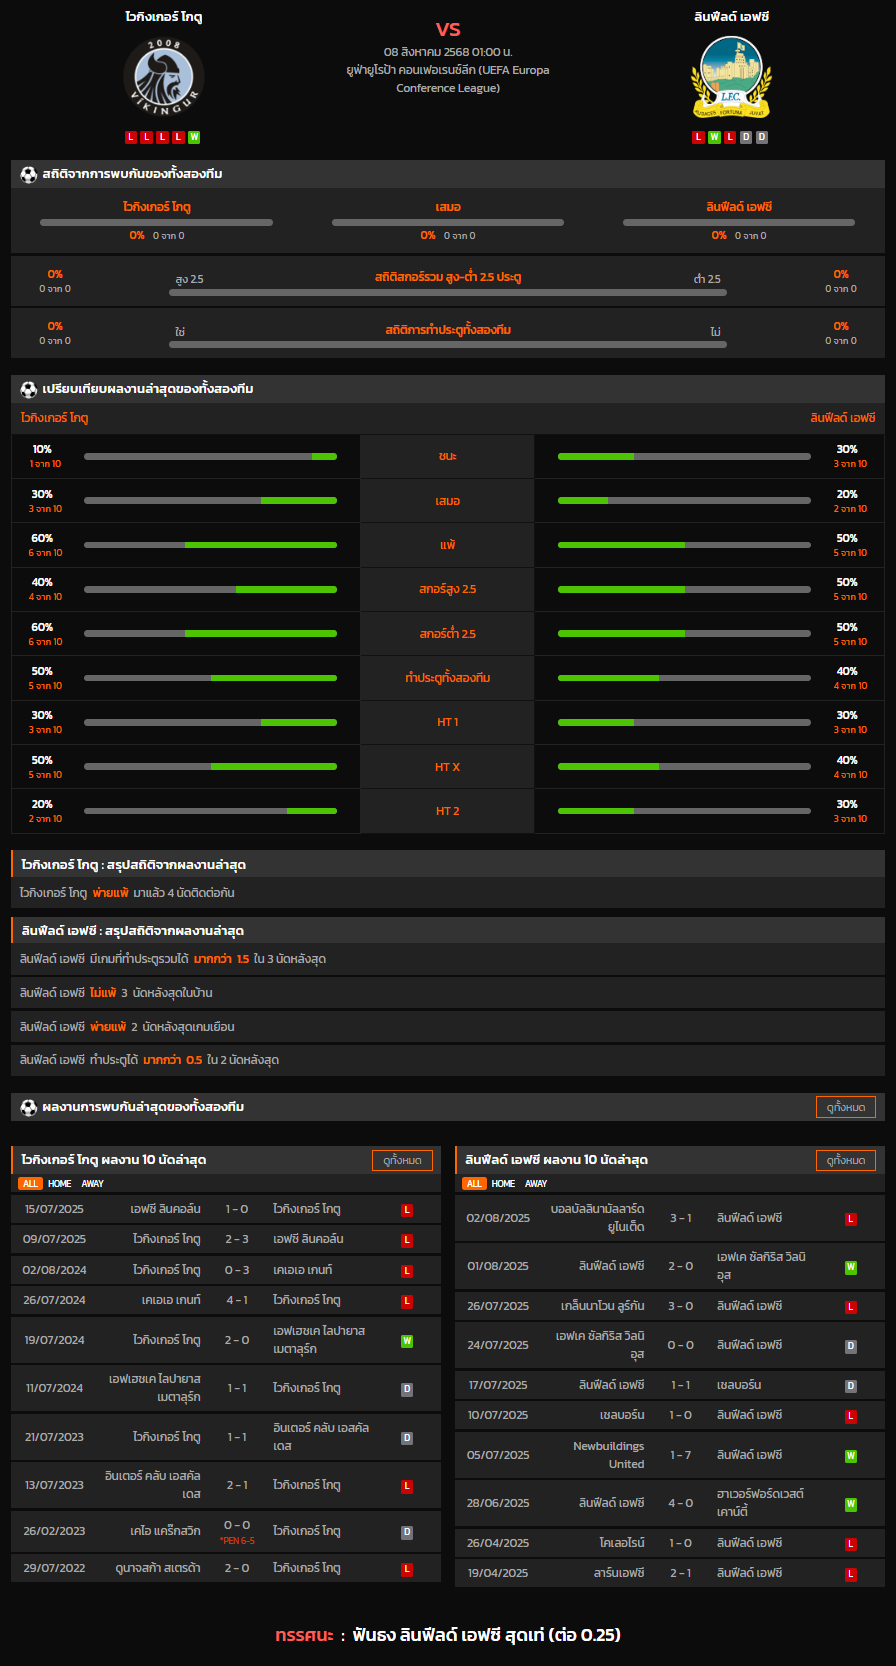Viewport: 896px width, 1666px height.
Task: Click the L badge on 02/08/2025 Linfield row
Action: tap(851, 1219)
